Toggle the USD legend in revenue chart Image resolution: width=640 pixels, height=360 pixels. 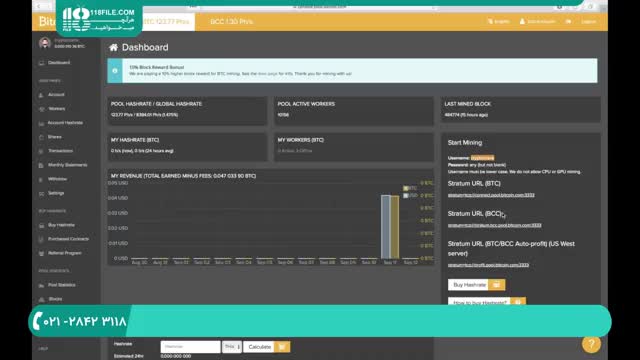[410, 196]
